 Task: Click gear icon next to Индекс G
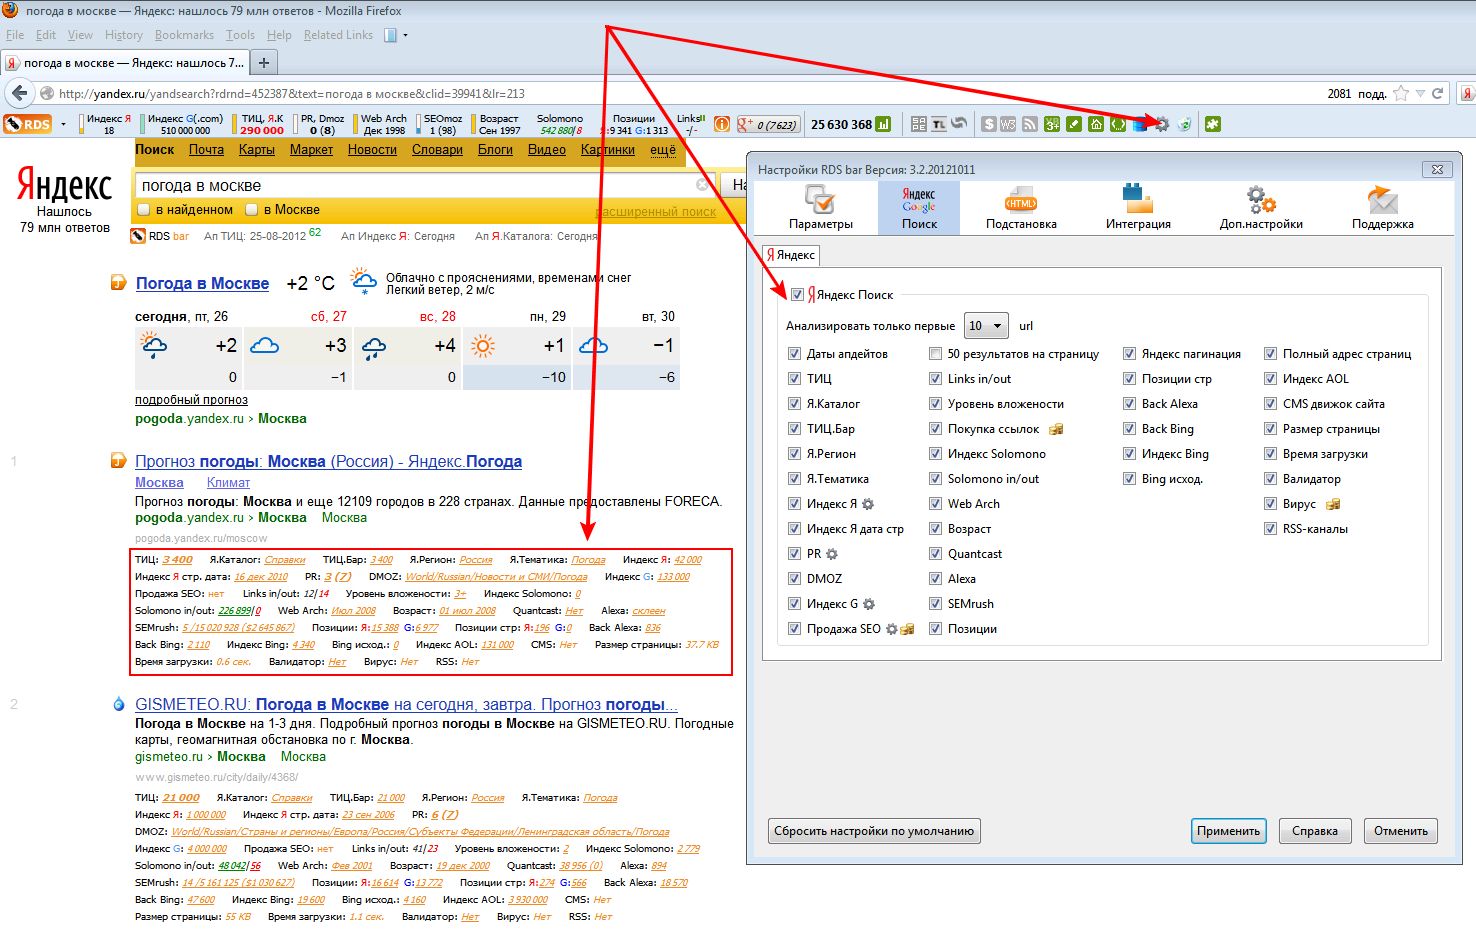[x=869, y=604]
